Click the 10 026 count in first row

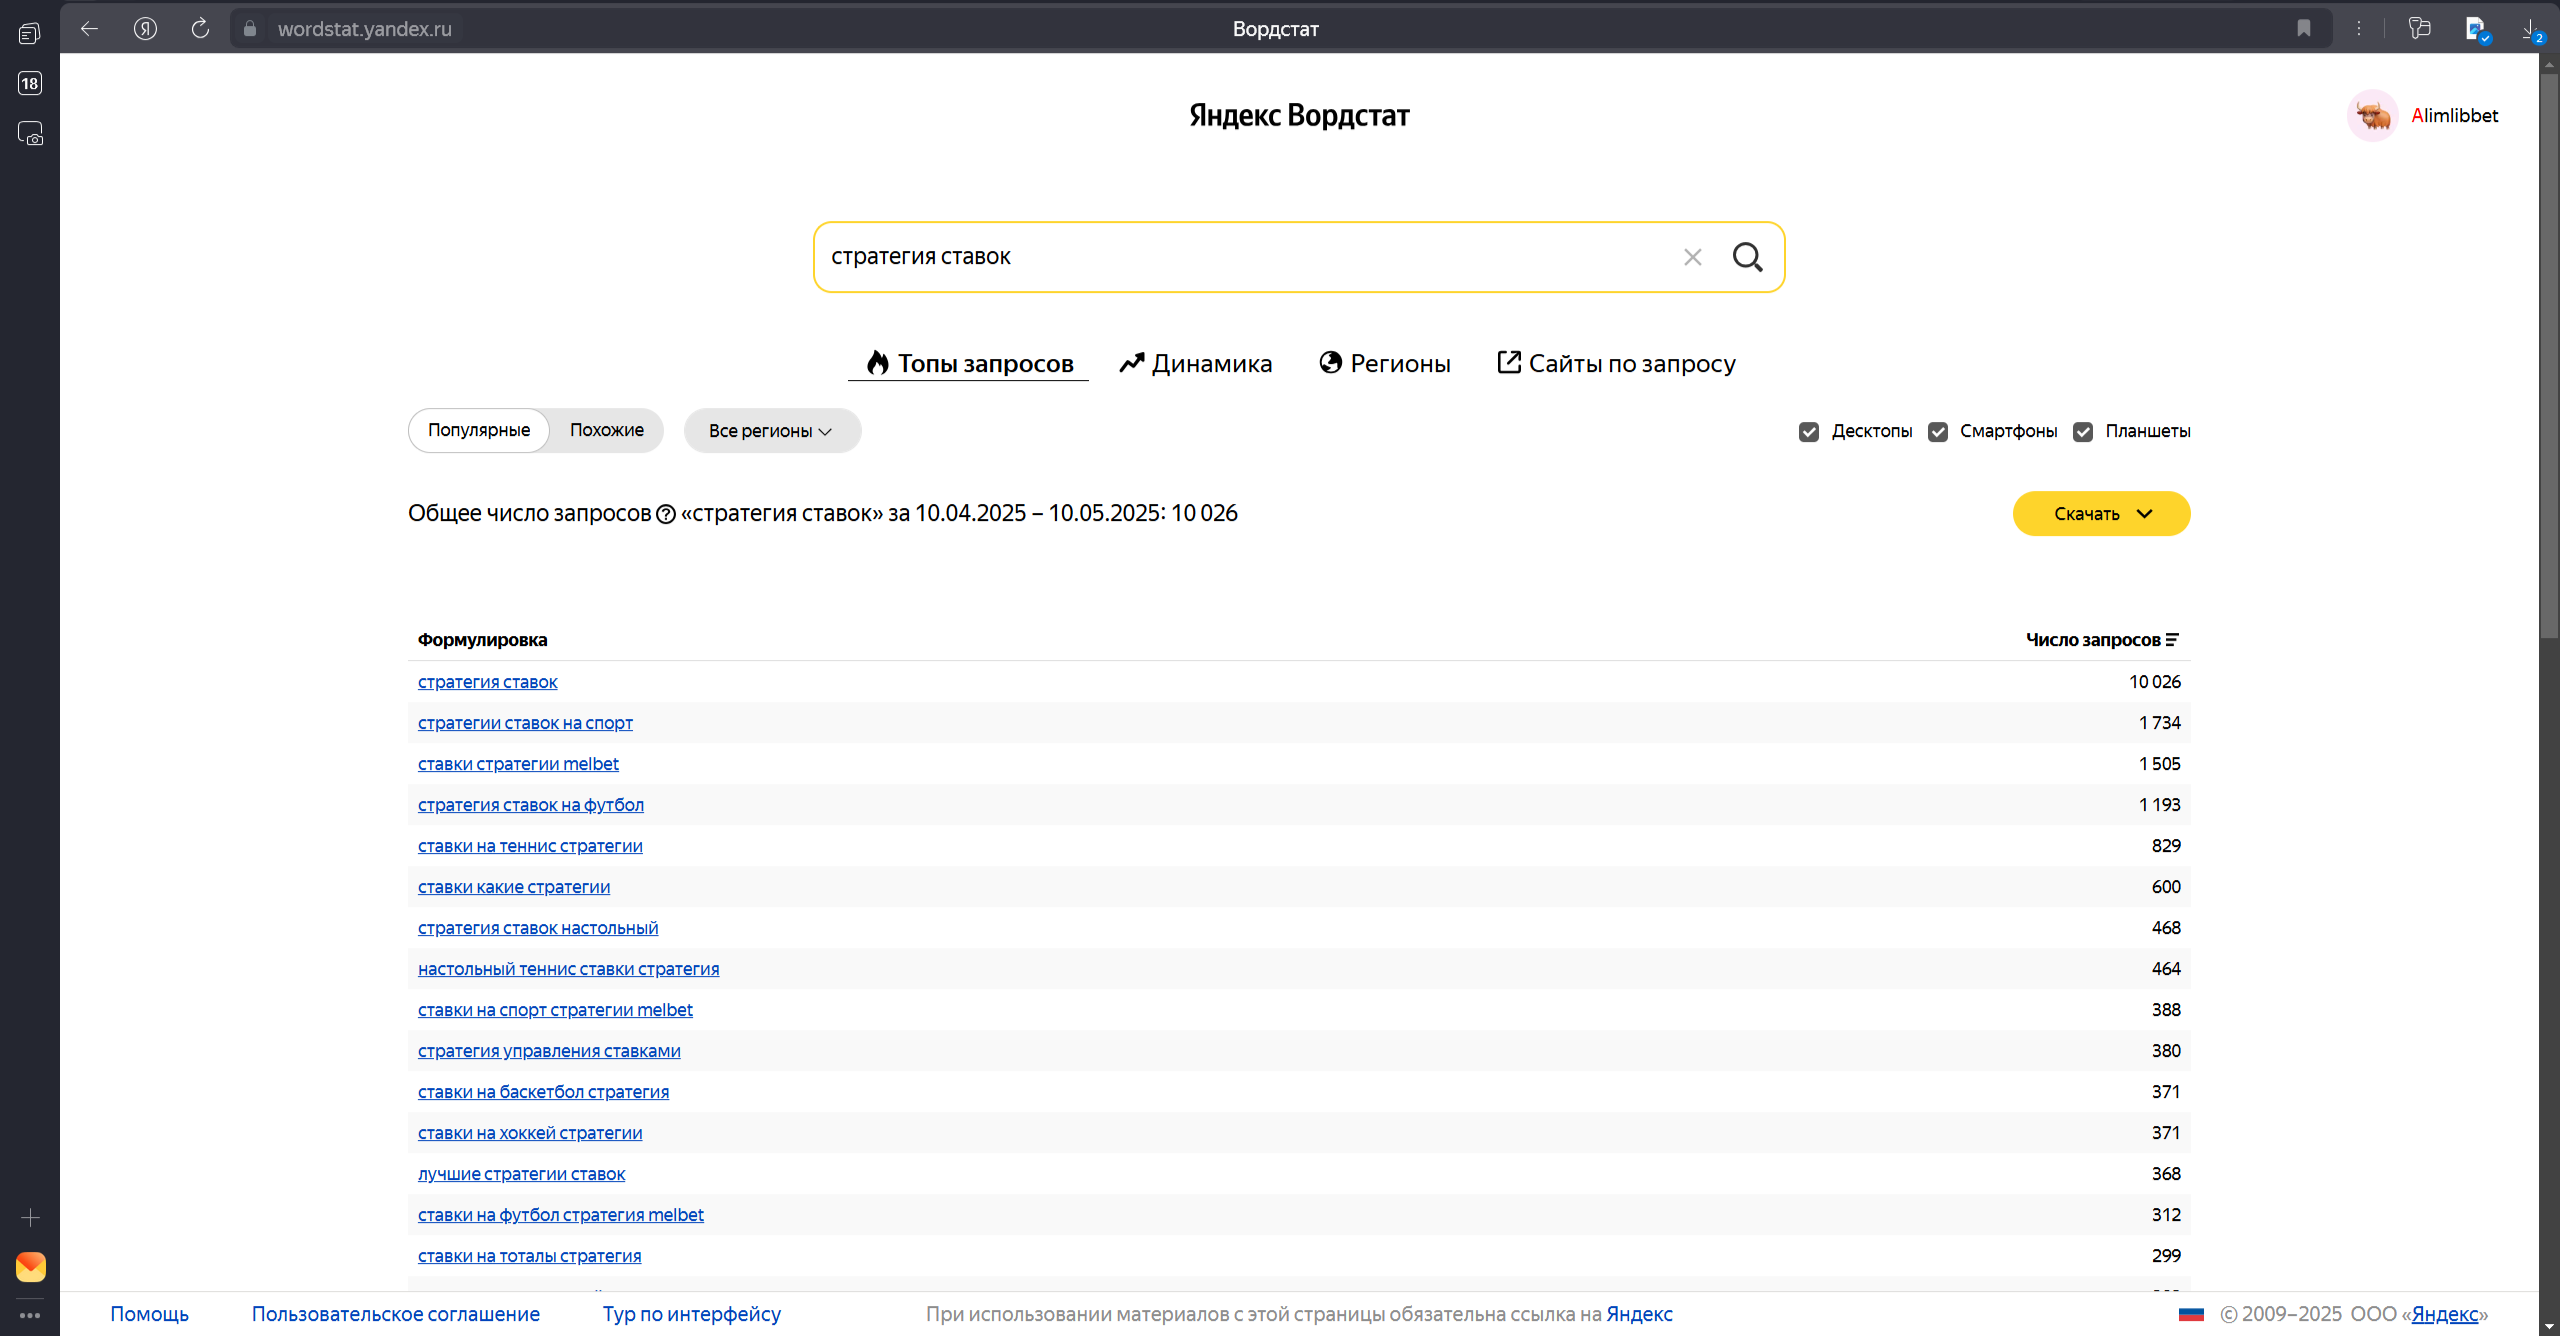pyautogui.click(x=2155, y=682)
